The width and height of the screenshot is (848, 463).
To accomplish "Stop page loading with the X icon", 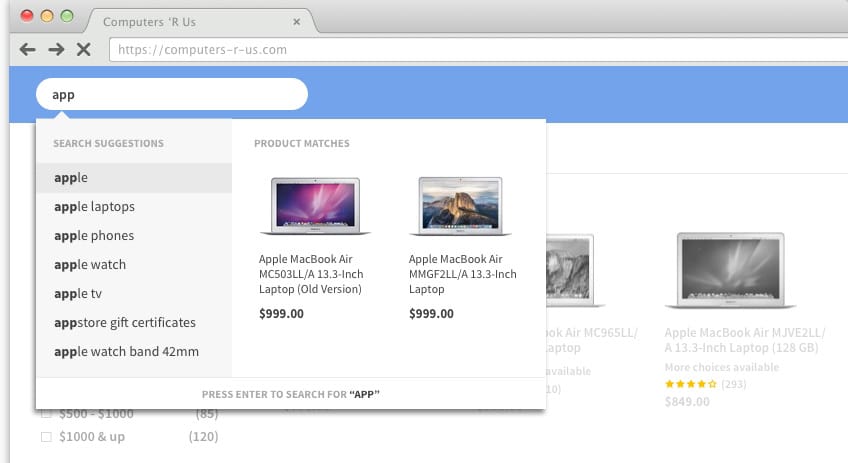I will [84, 50].
